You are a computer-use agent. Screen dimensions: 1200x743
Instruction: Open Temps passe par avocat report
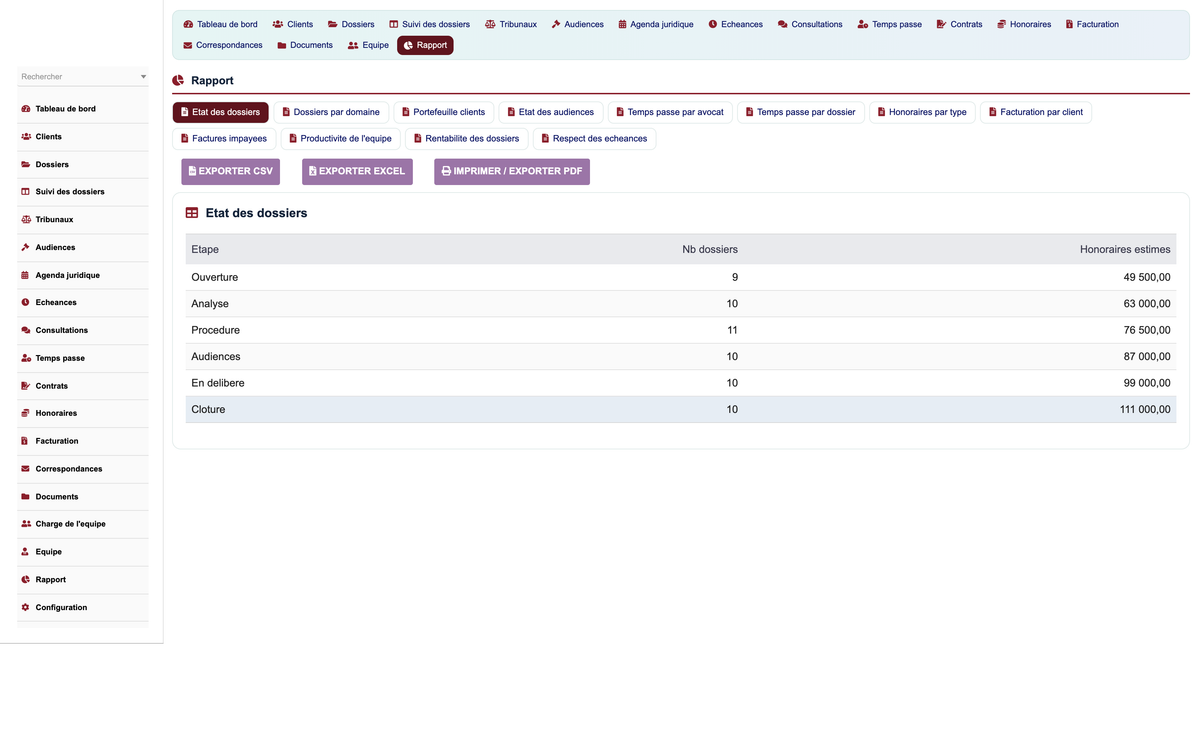[x=670, y=112]
